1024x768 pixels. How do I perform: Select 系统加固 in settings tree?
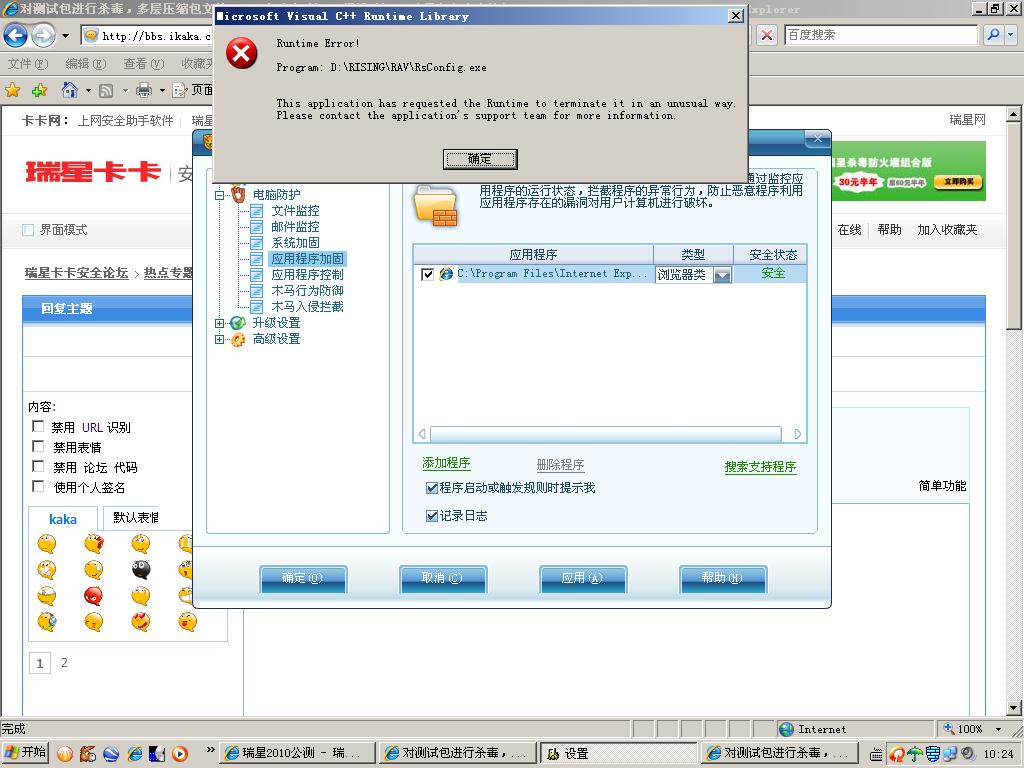point(295,242)
